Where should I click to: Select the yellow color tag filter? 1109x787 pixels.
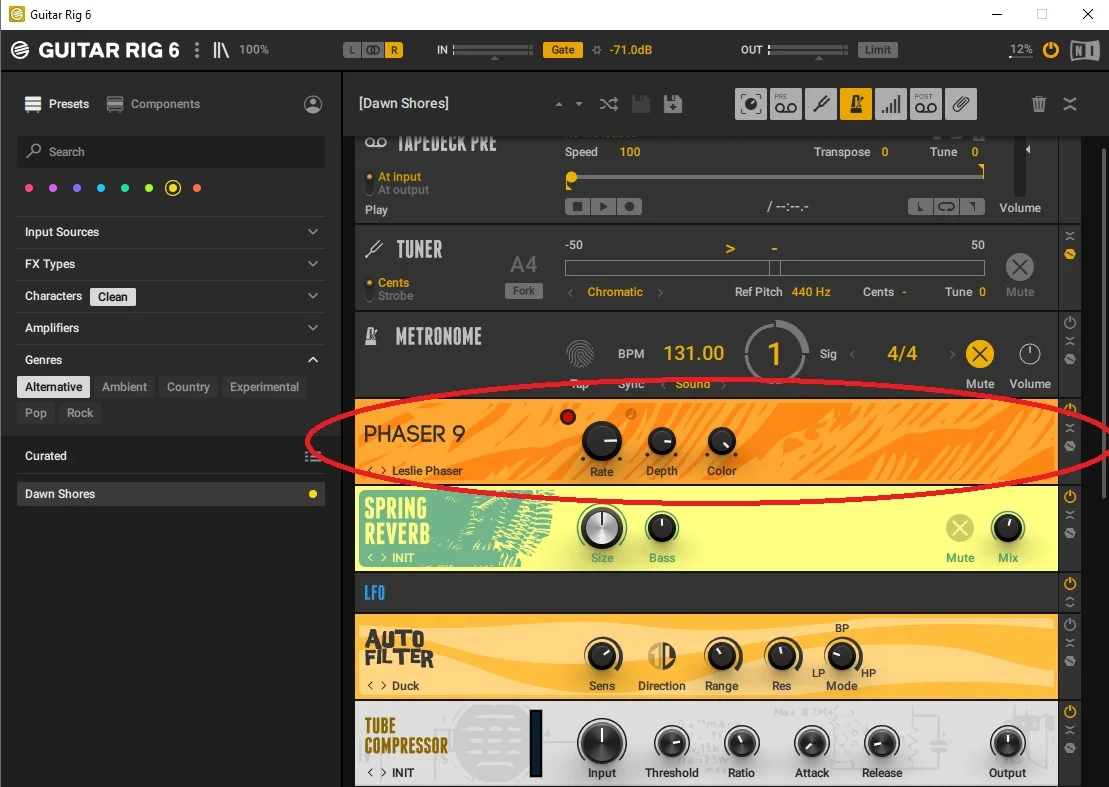pos(173,188)
